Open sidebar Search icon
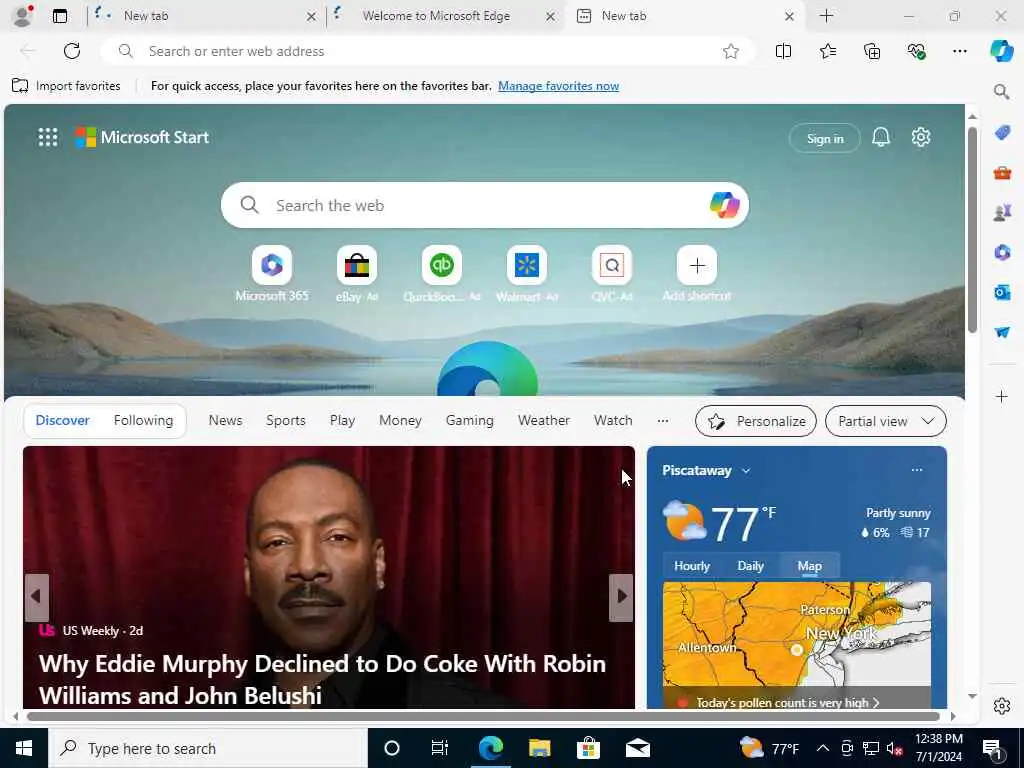Screen dimensions: 1024x768 [x=1001, y=91]
